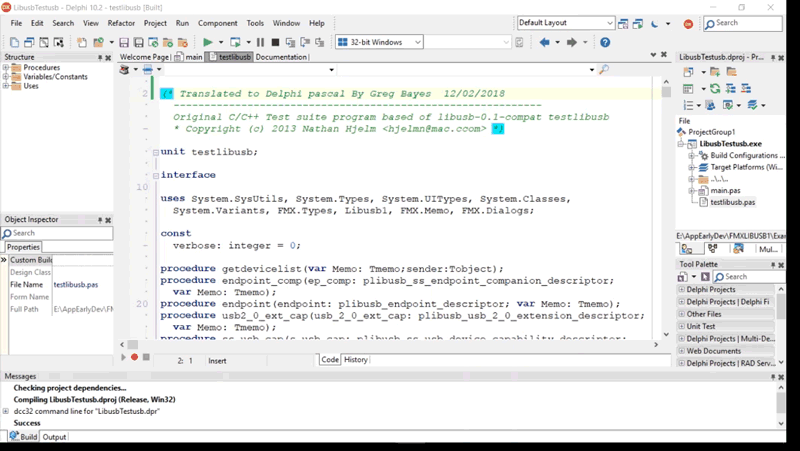Viewport: 800px width, 451px height.
Task: Click the File Name value testlibusb.pas
Action: tap(76, 285)
